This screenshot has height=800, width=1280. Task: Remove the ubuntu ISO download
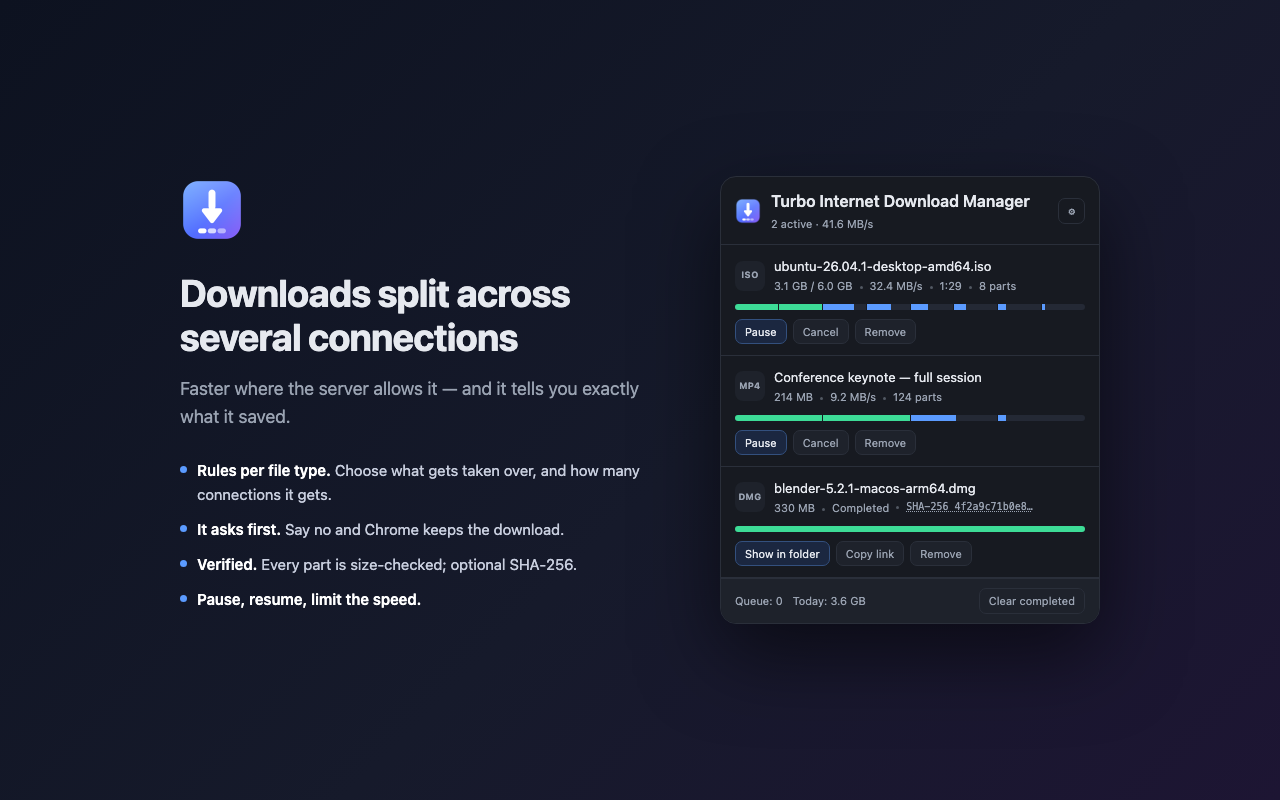(x=885, y=332)
